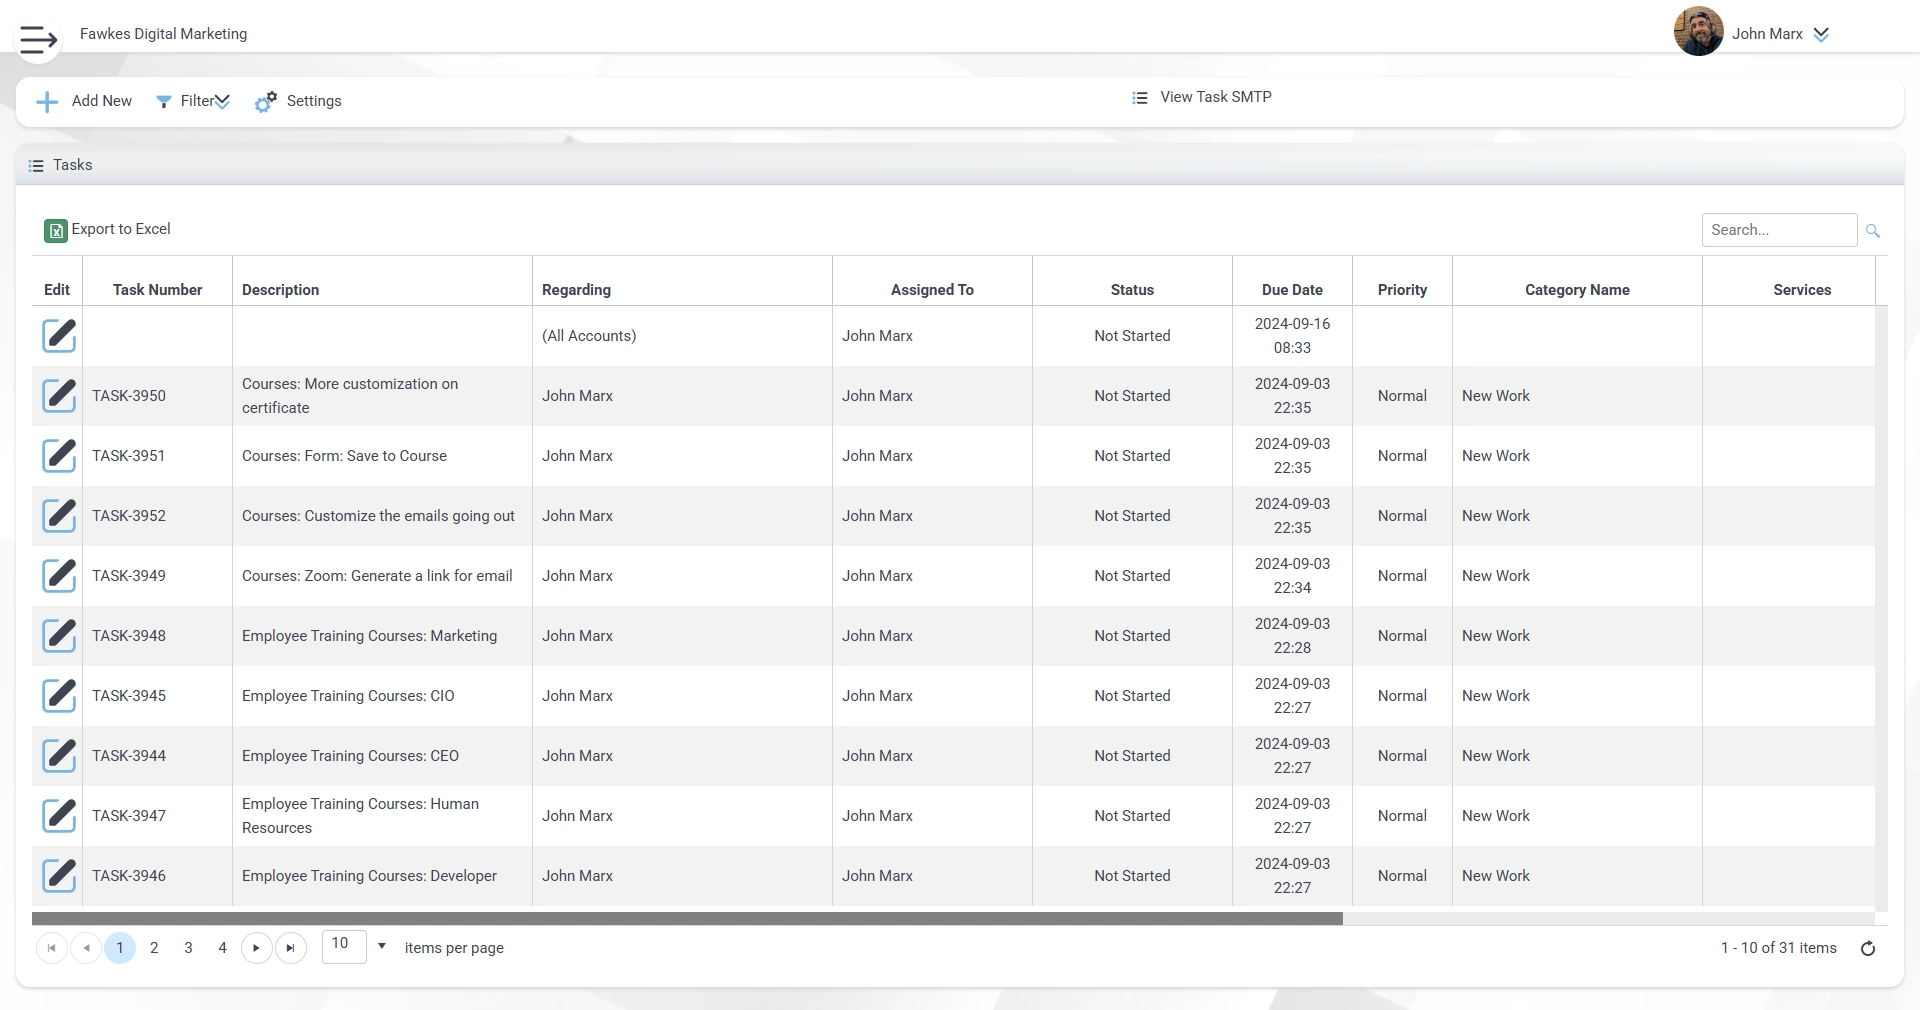
Task: Select page 2 in pager
Action: 154,948
